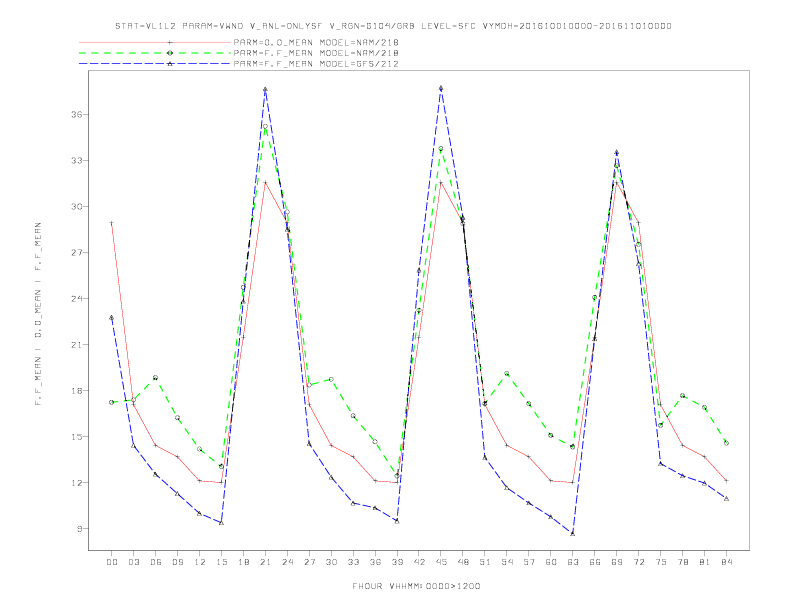Click y-axis tick label 18
Image resolution: width=792 pixels, height=612 pixels.
77,390
